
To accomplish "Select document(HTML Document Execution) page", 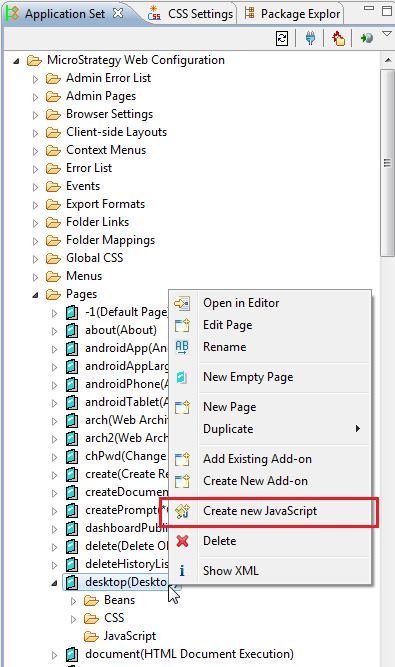I will click(189, 654).
